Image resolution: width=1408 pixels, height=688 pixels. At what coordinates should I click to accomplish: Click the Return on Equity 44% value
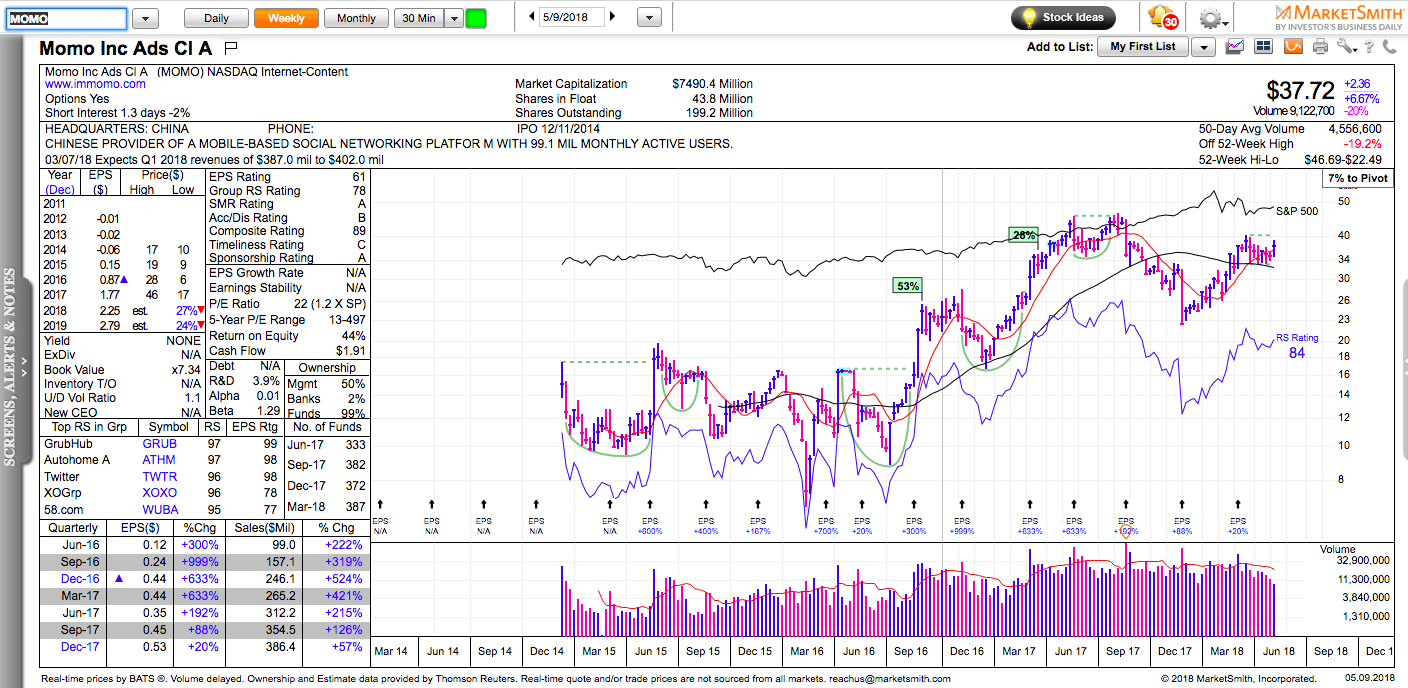[354, 336]
